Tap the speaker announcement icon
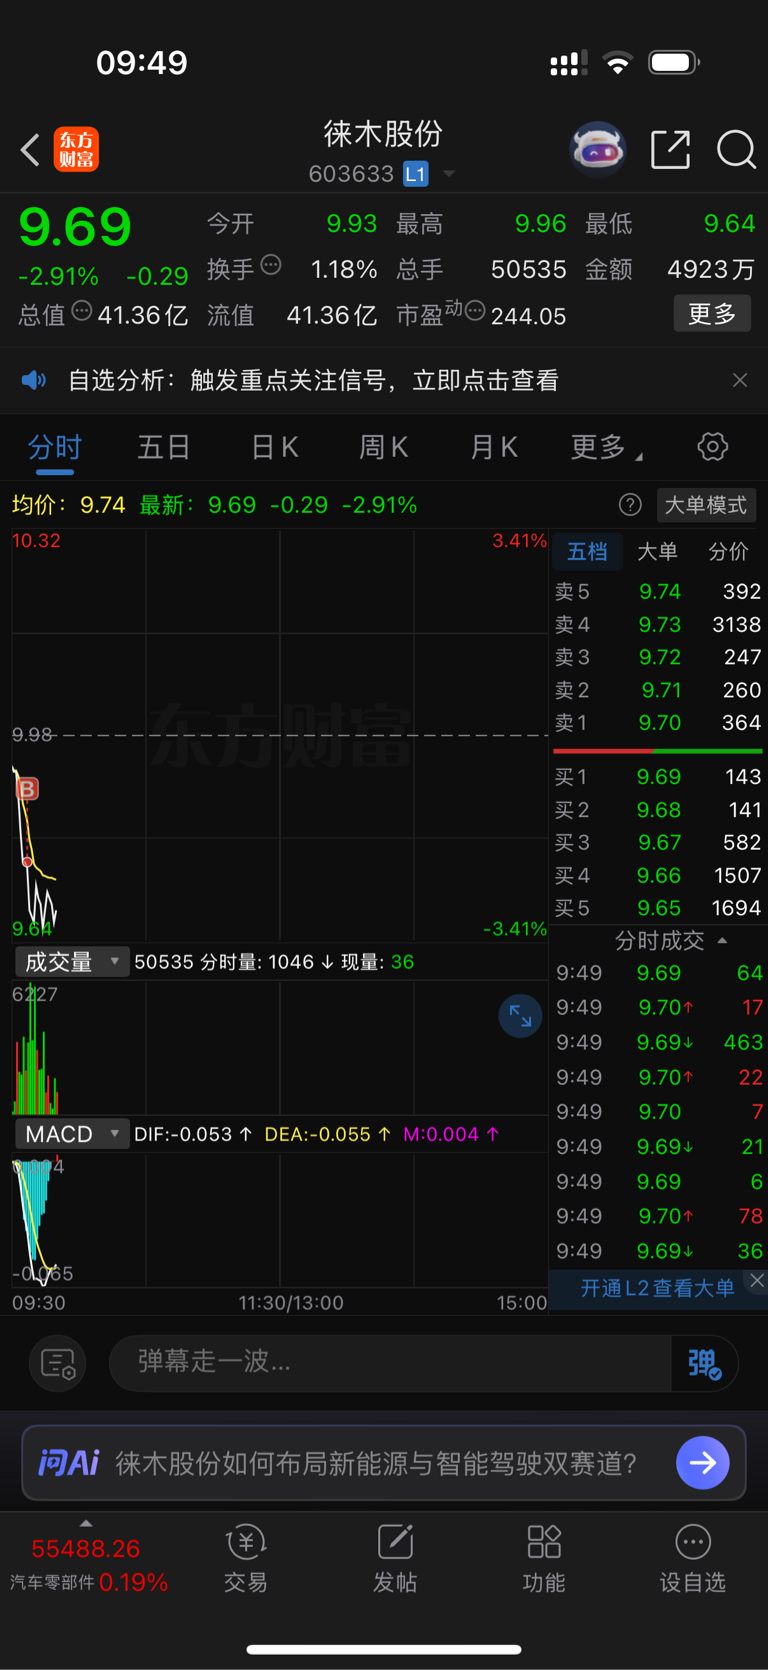 tap(34, 380)
